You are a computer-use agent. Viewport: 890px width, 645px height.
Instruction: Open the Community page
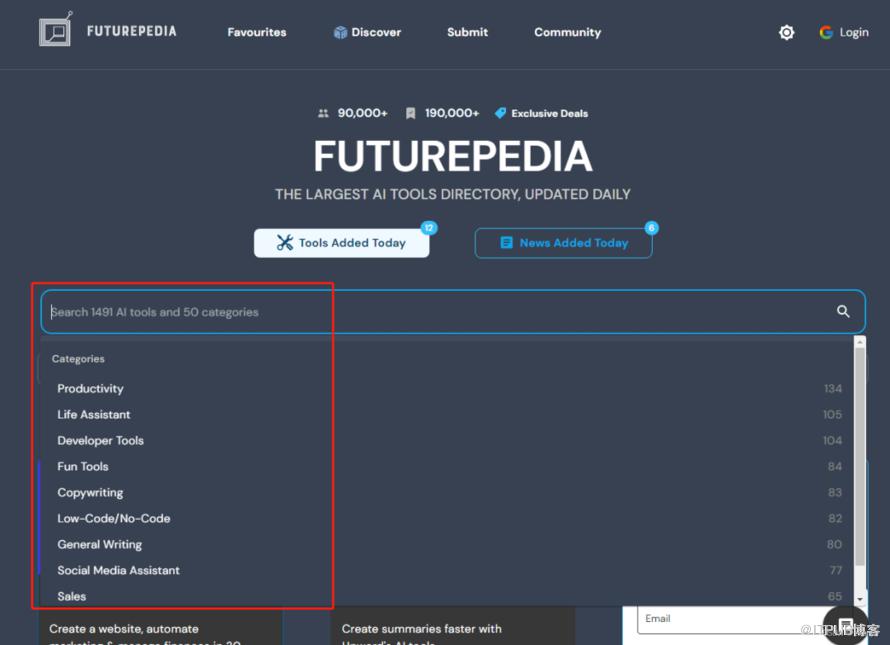pos(567,32)
